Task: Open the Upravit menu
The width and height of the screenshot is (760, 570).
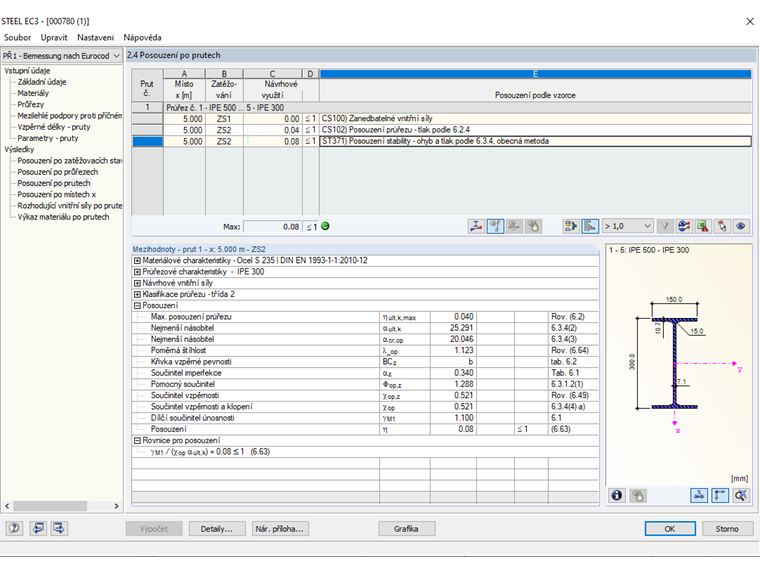Action: tap(54, 37)
